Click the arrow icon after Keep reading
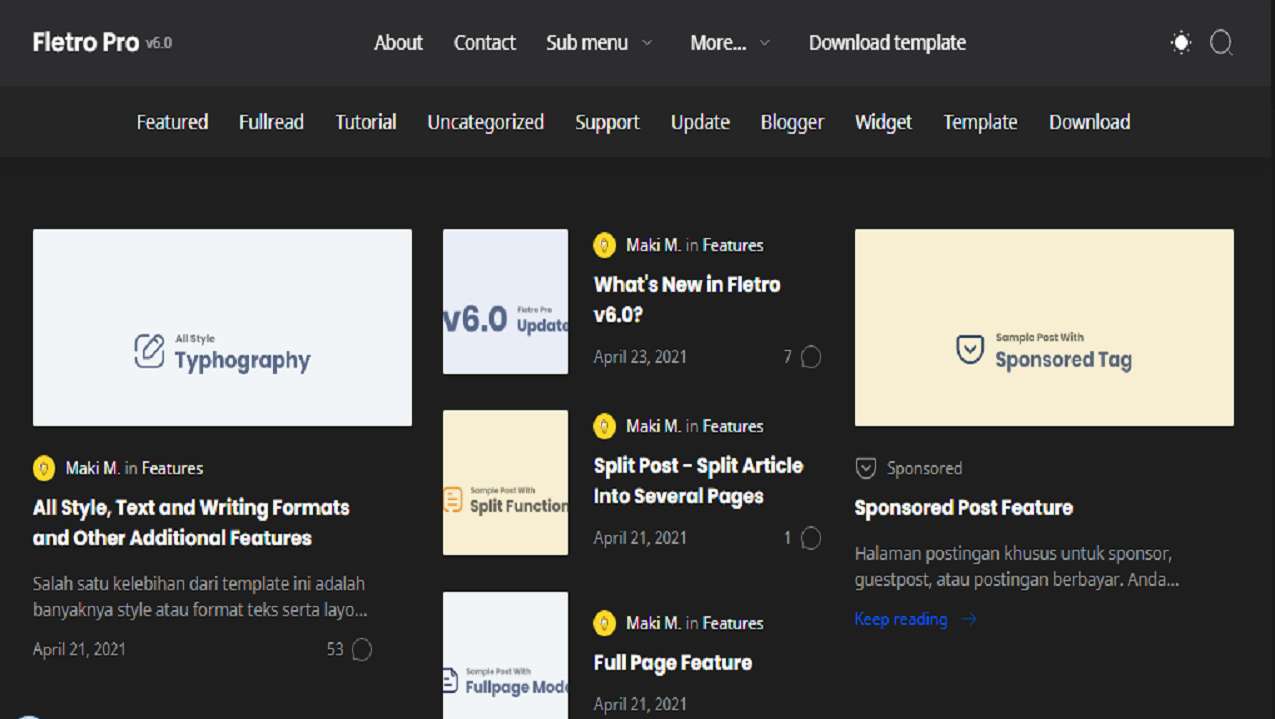This screenshot has width=1275, height=719. coord(968,619)
